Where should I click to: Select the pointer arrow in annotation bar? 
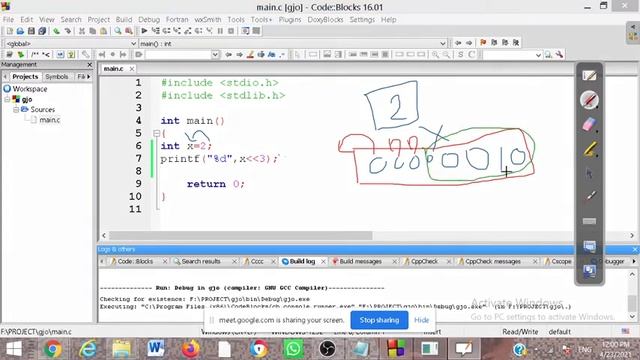589,173
